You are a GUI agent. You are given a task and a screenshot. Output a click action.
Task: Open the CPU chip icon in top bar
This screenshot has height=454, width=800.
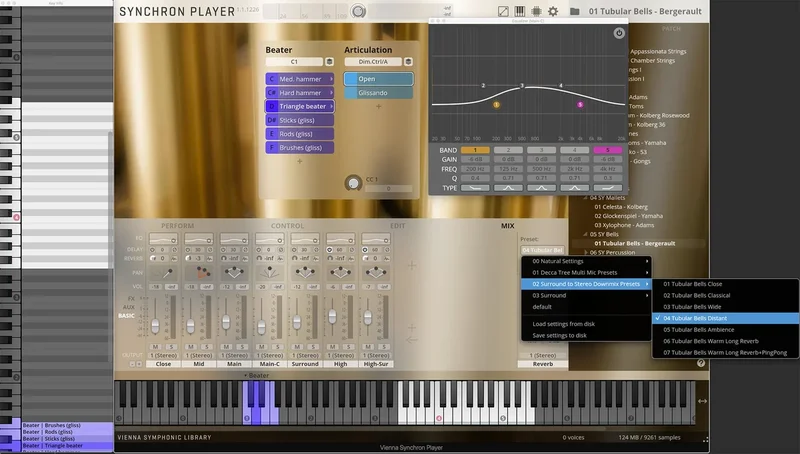[x=536, y=11]
